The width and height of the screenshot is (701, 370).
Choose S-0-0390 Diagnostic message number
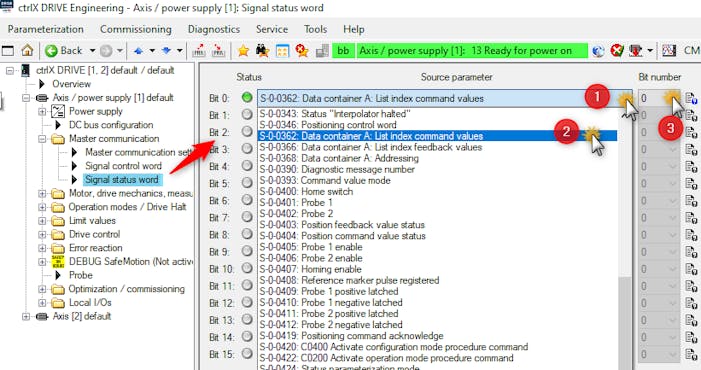(337, 169)
